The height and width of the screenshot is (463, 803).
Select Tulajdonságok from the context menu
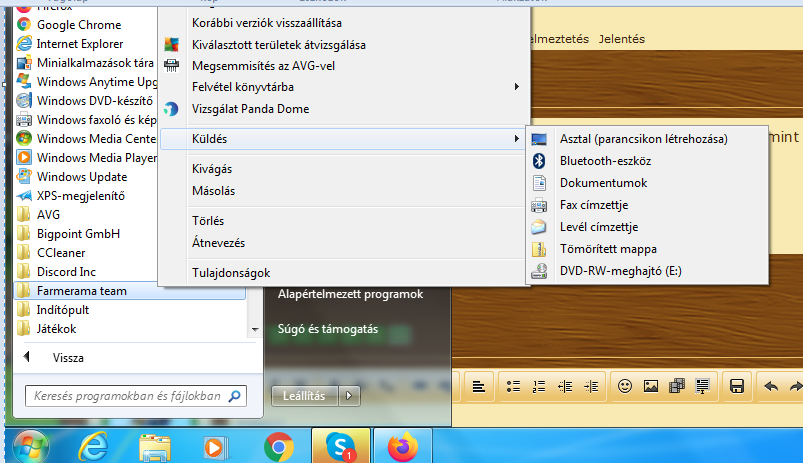230,273
